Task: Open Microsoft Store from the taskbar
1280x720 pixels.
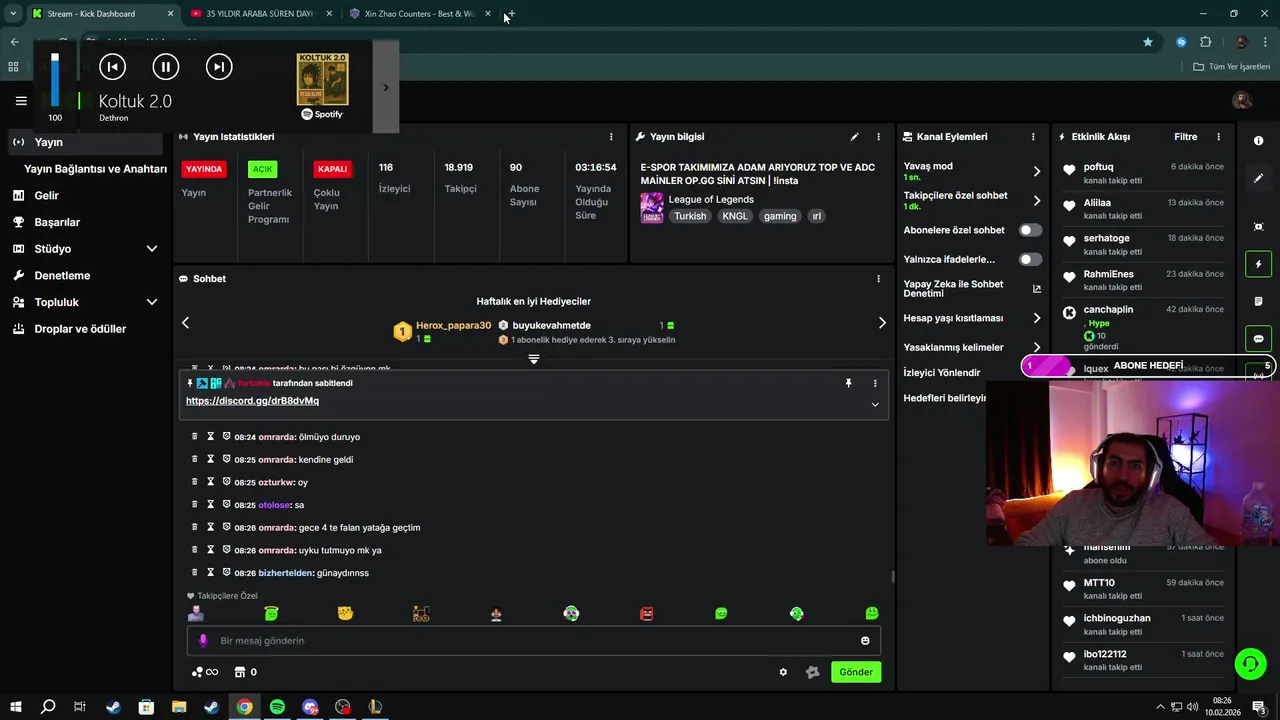Action: (146, 707)
